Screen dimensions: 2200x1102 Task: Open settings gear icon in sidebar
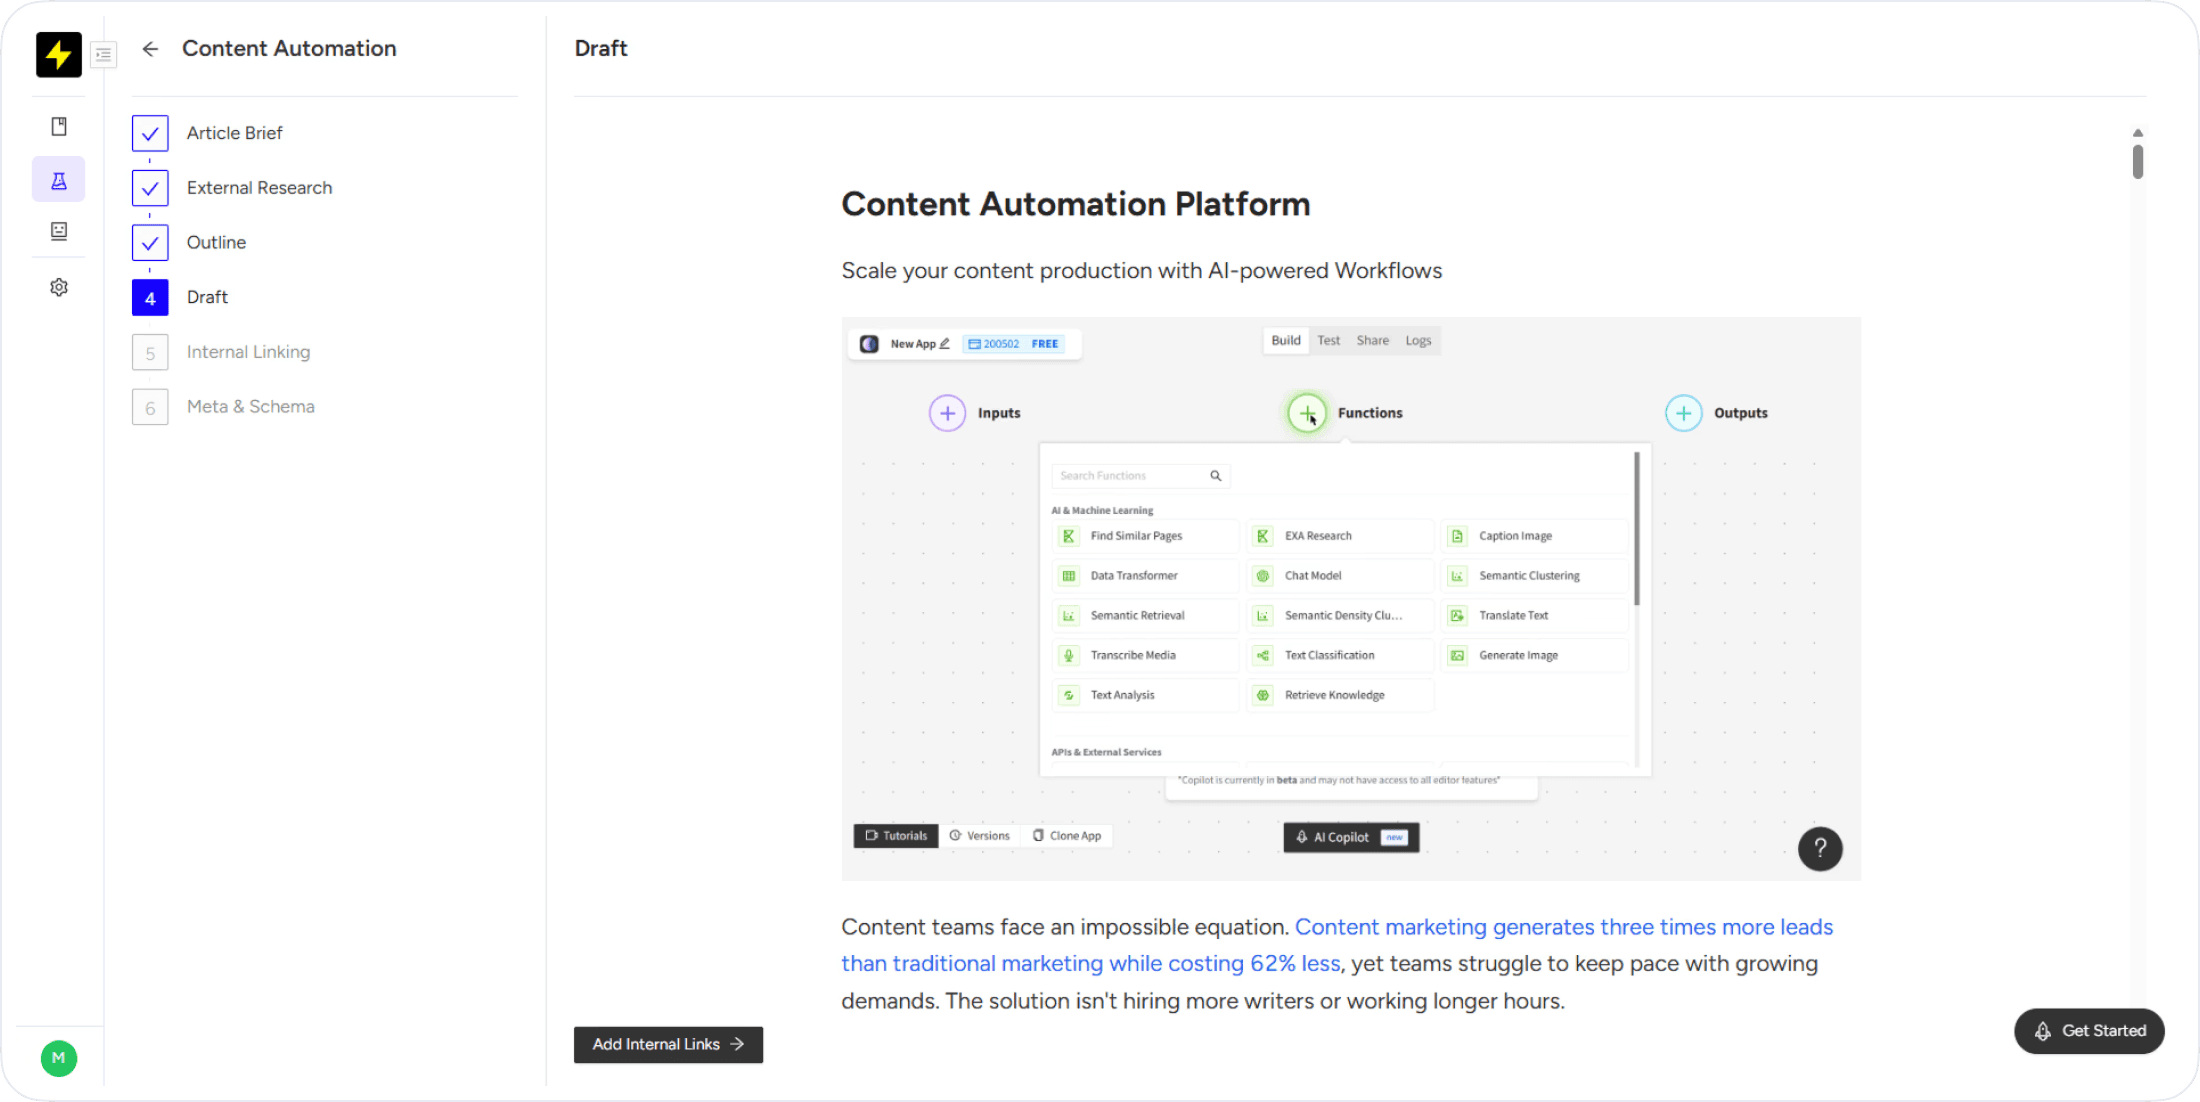click(x=59, y=287)
